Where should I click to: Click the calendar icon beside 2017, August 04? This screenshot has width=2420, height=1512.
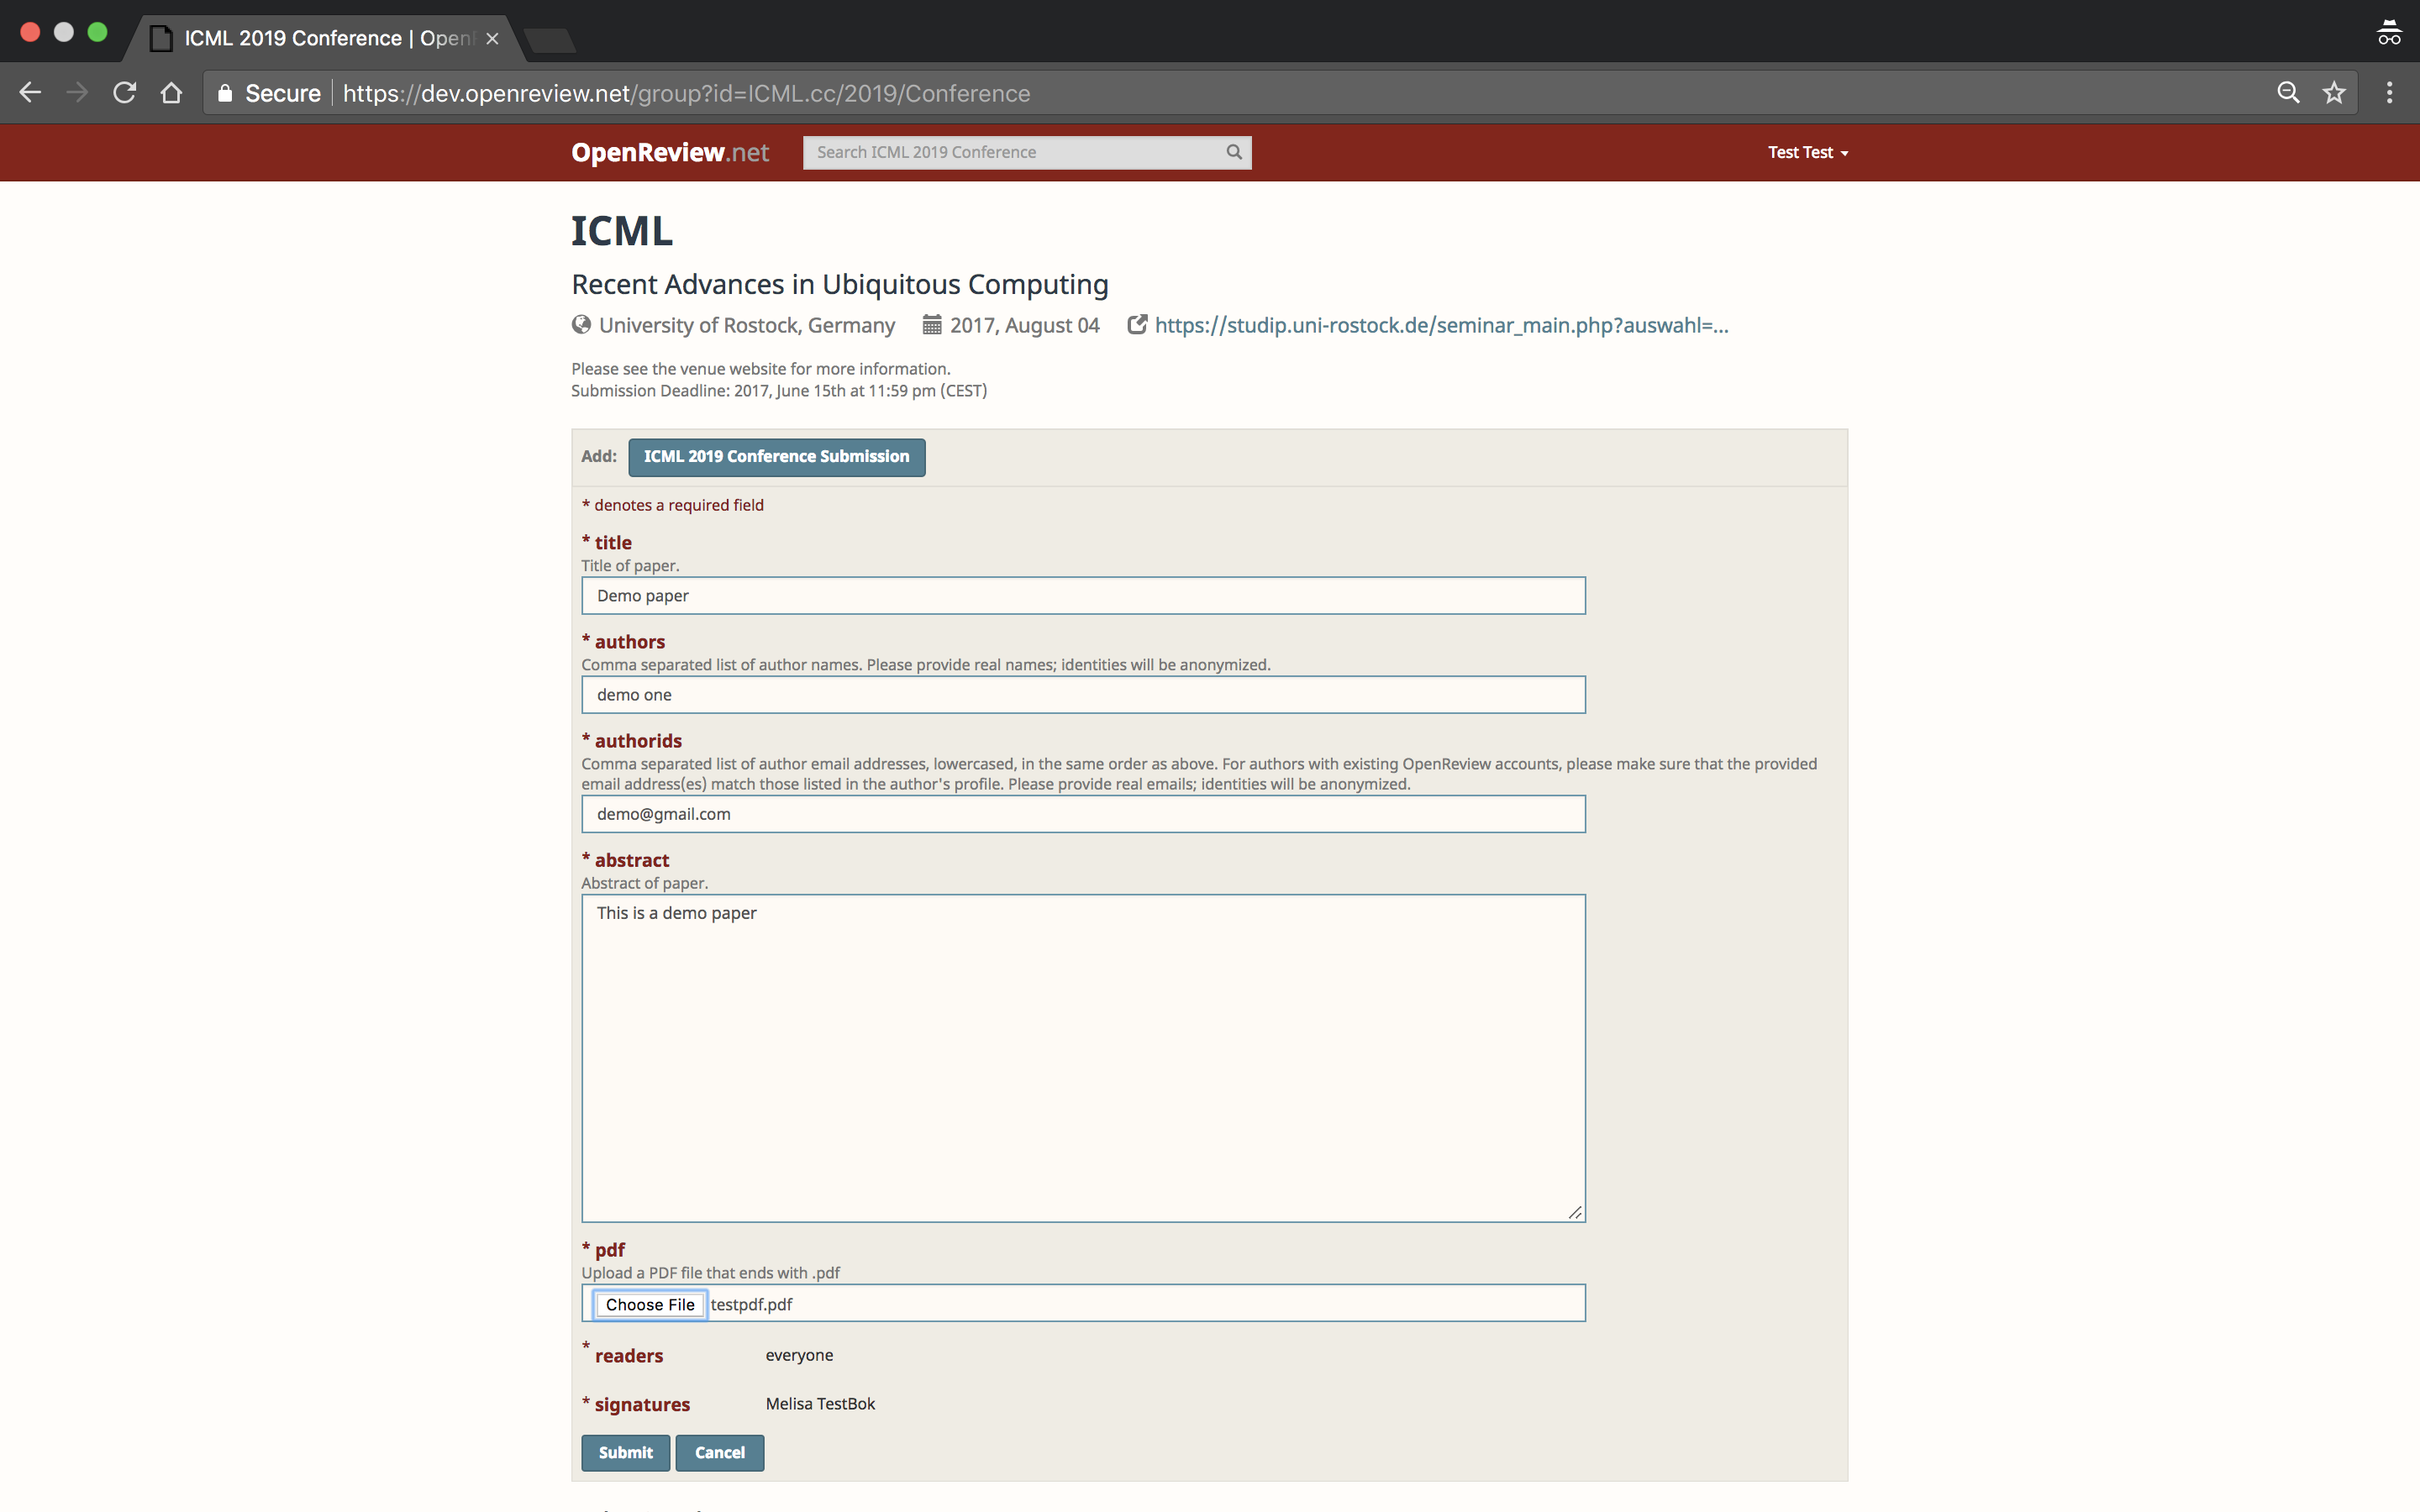(x=932, y=325)
